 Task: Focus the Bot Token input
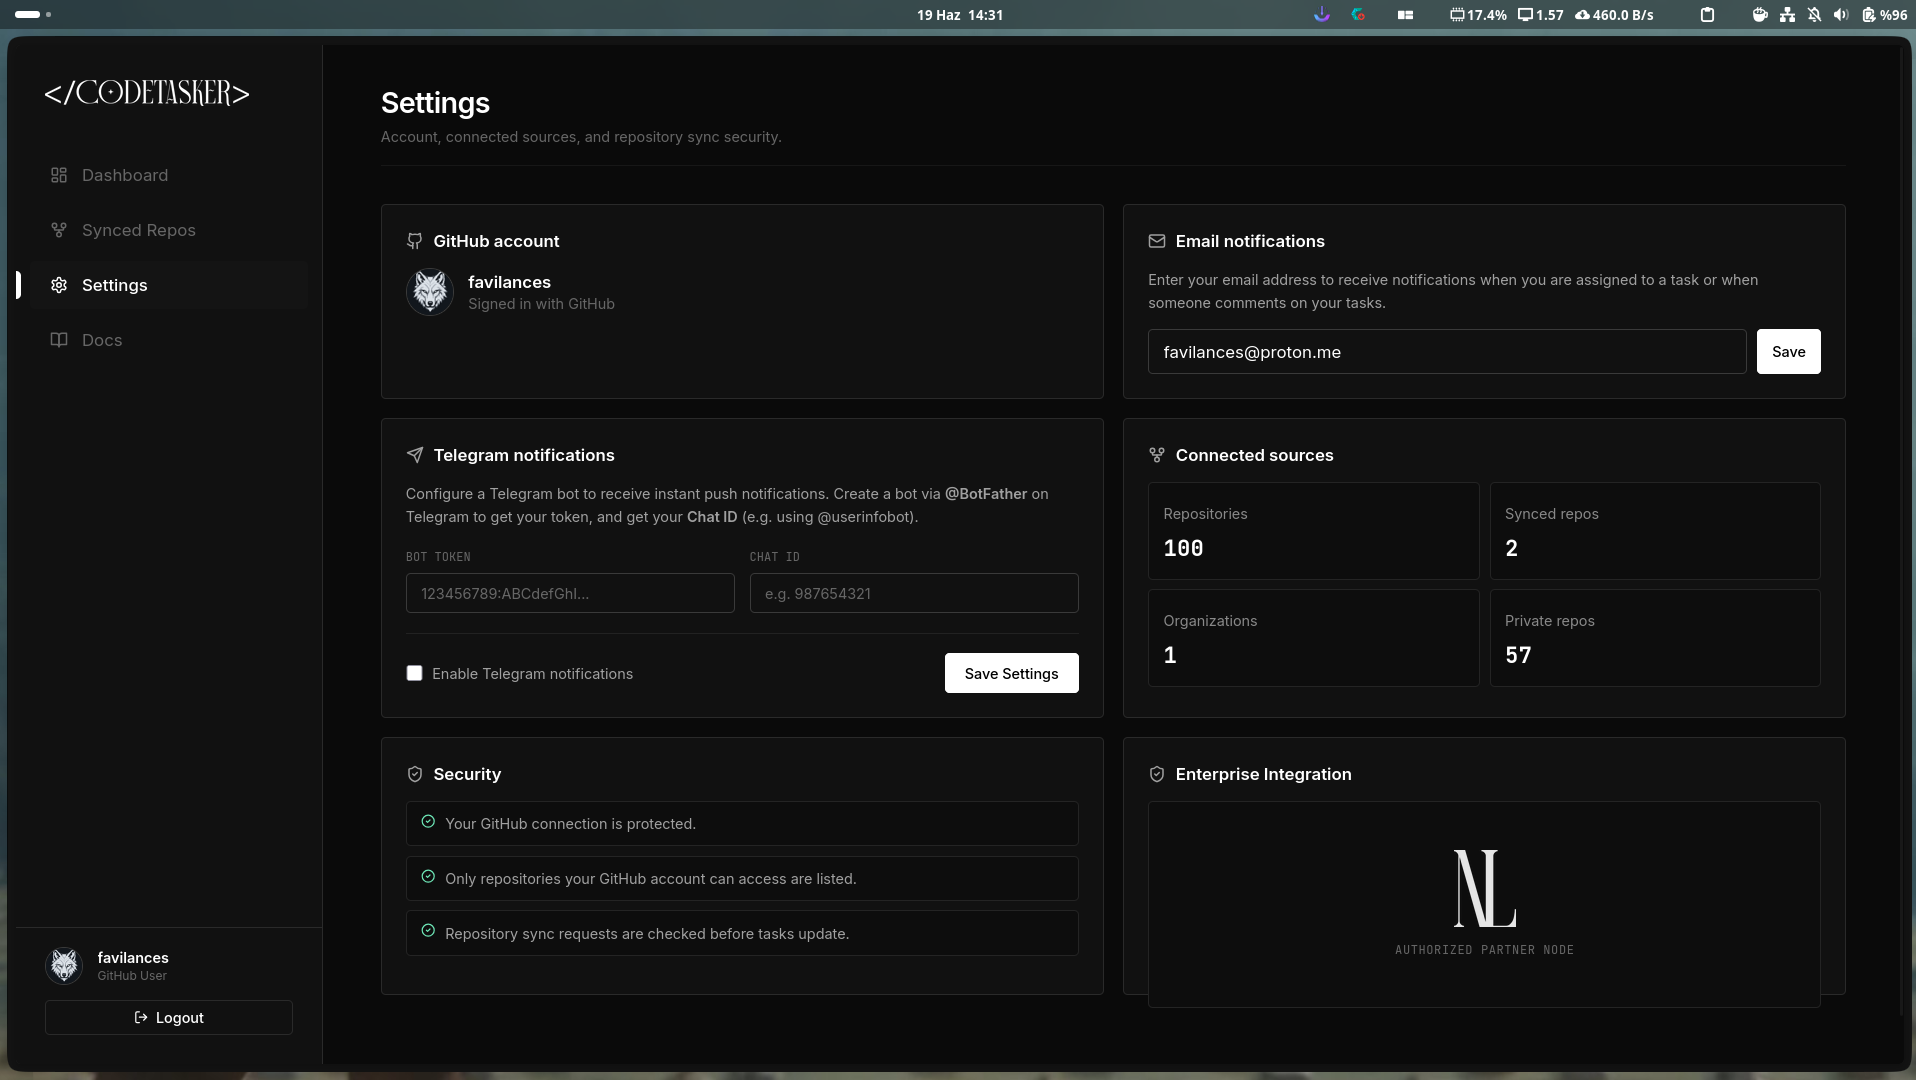point(570,593)
